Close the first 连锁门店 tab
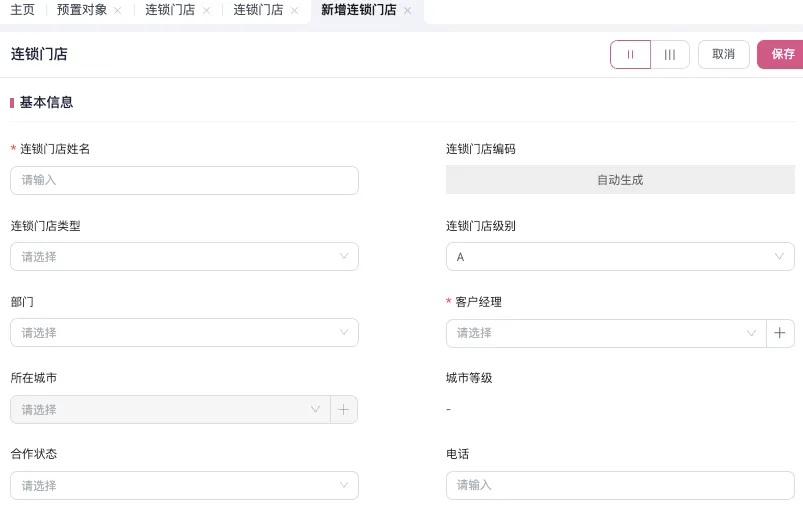 206,10
